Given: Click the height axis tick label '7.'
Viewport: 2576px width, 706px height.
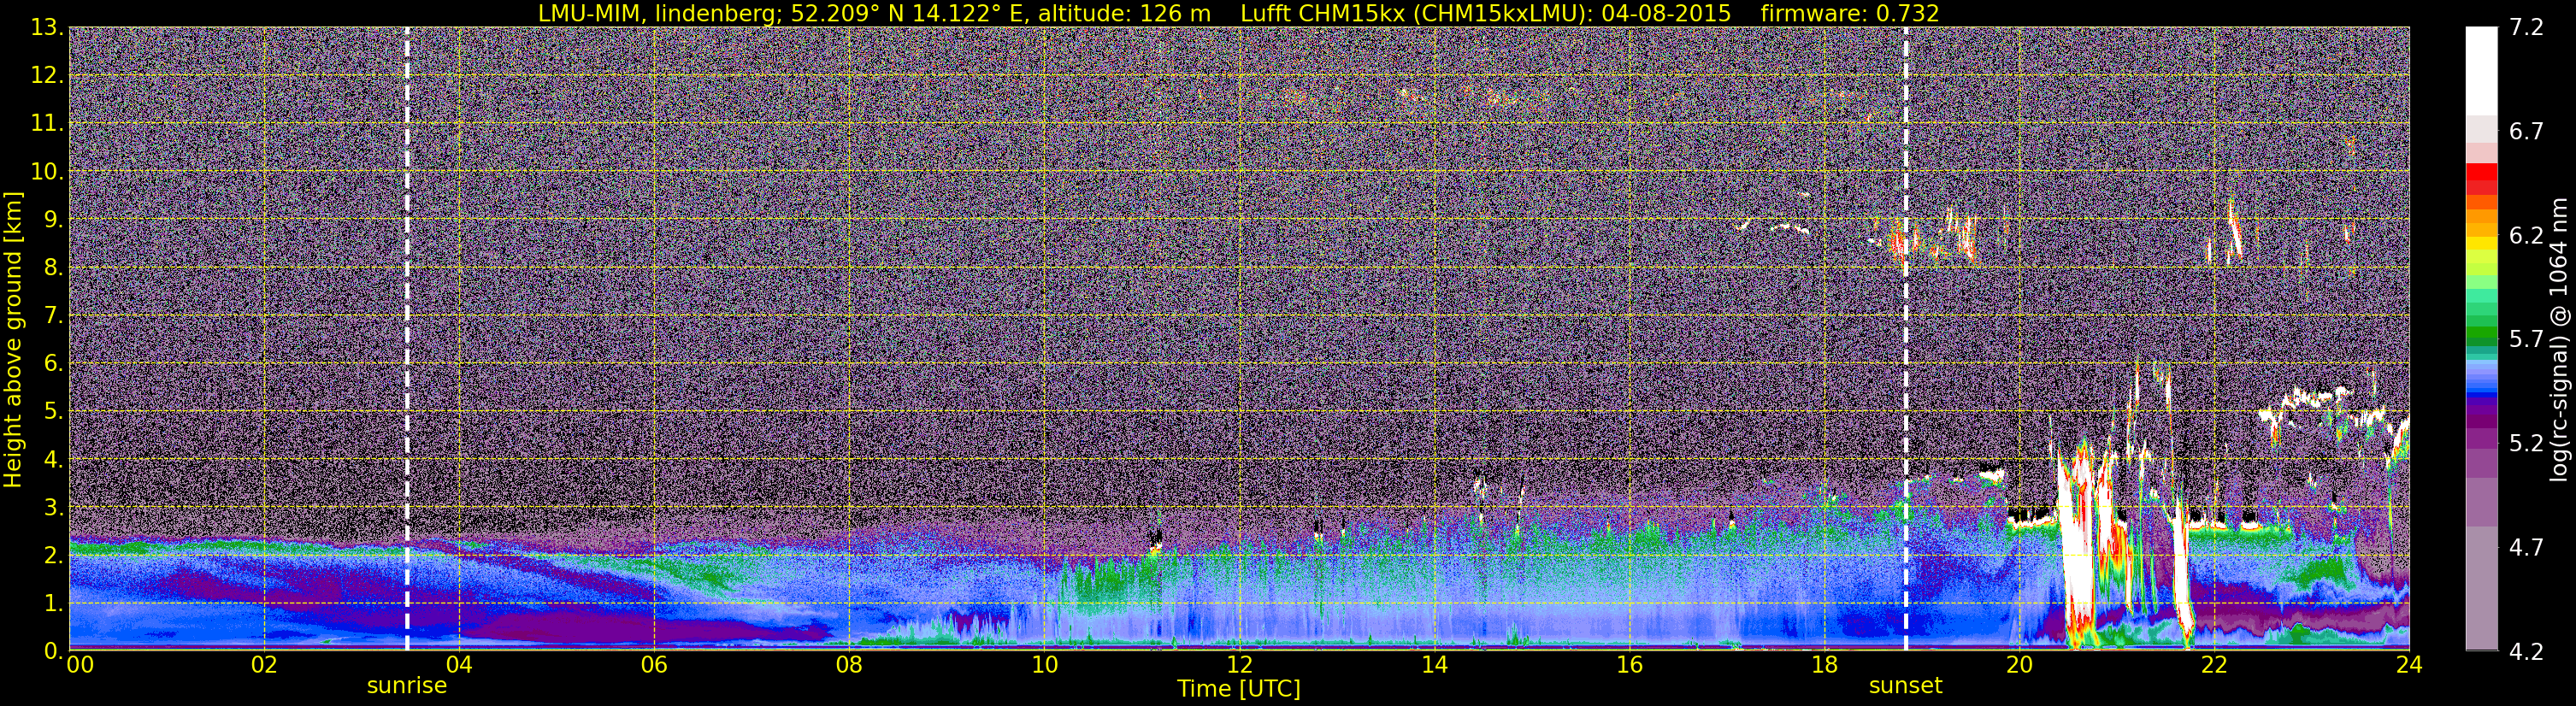Looking at the screenshot, I should coord(53,316).
